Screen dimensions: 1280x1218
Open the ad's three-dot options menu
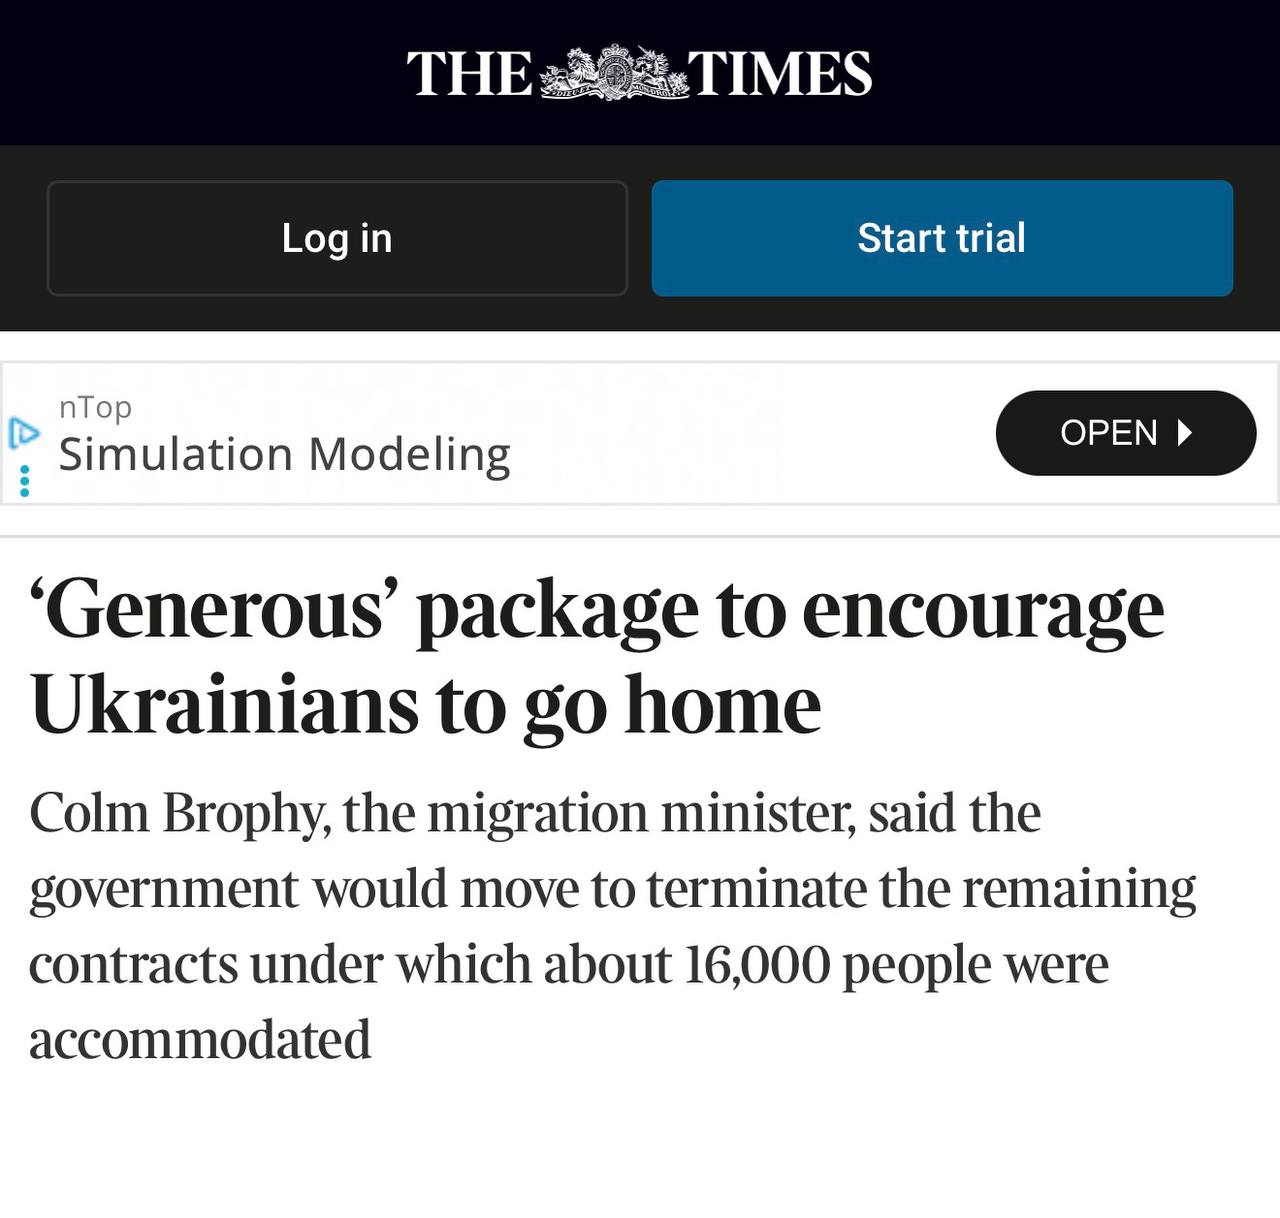pos(25,482)
